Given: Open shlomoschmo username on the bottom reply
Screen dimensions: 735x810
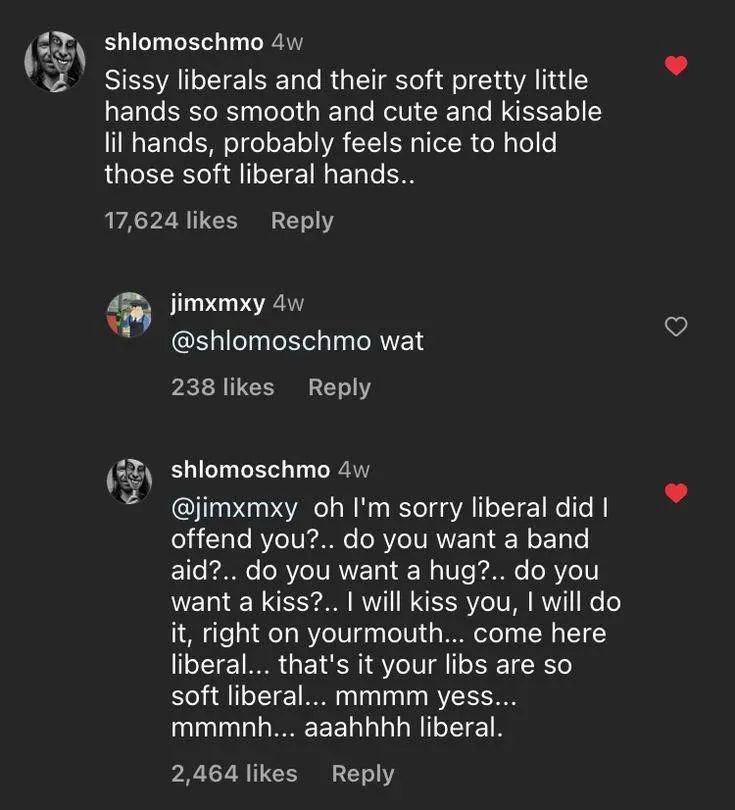Looking at the screenshot, I should click(250, 469).
